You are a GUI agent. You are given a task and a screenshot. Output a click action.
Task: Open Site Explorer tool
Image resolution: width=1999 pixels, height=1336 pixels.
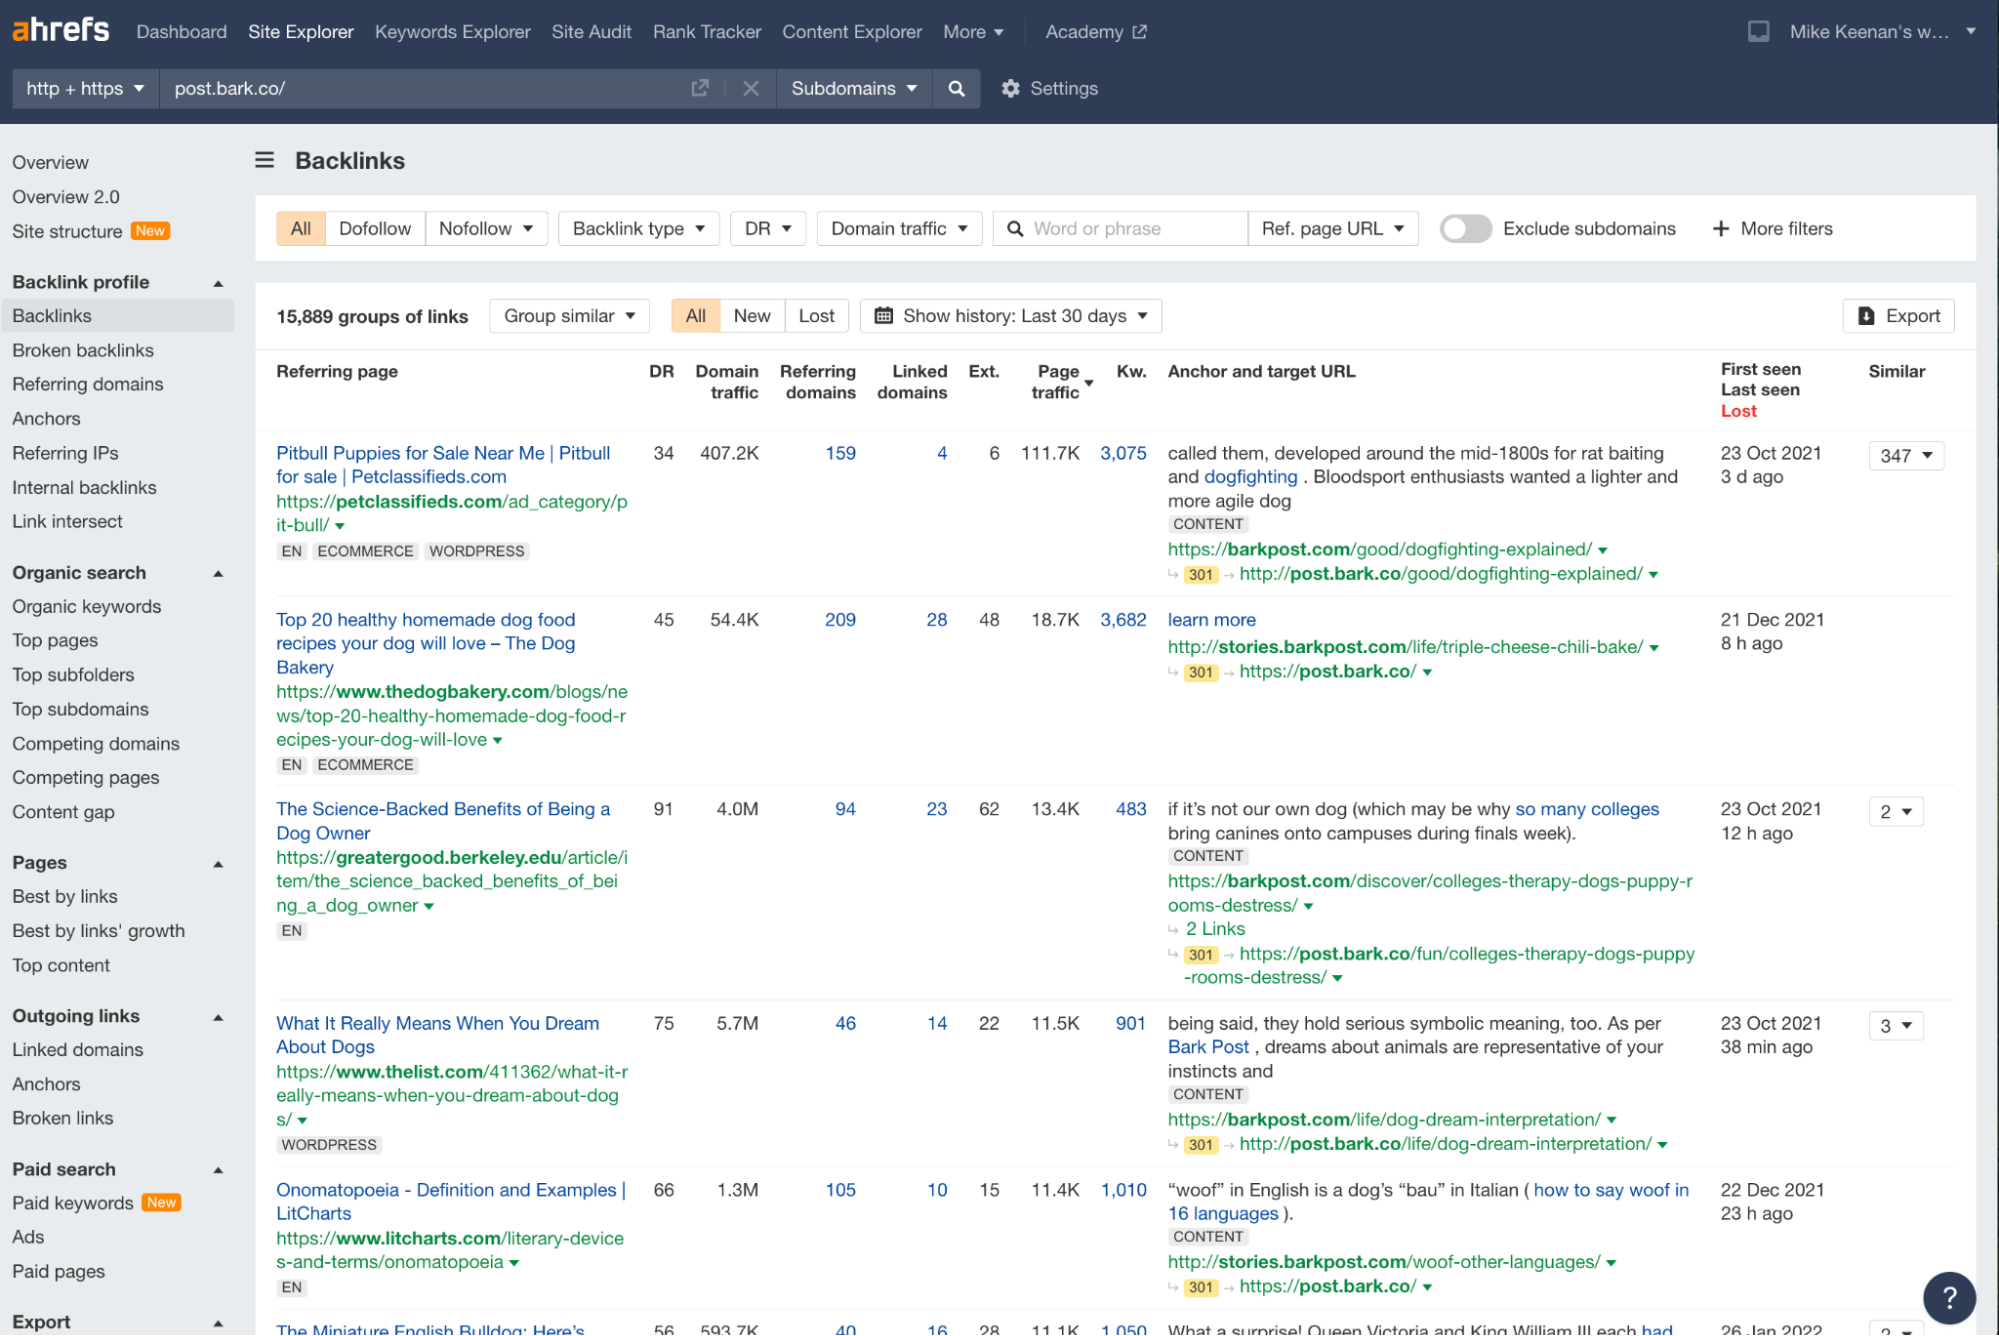[298, 31]
